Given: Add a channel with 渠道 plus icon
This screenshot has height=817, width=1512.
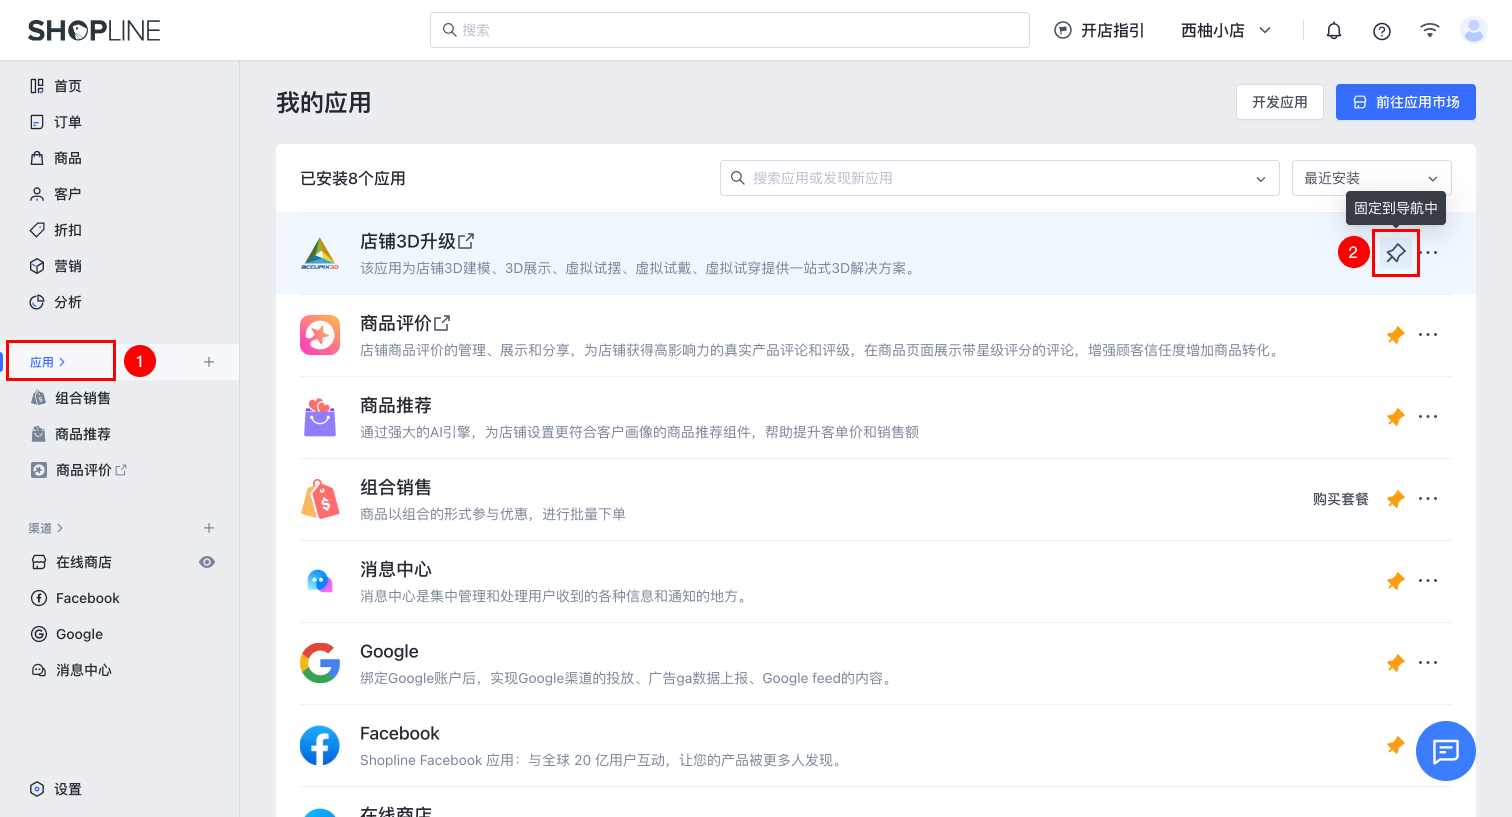Looking at the screenshot, I should coord(209,528).
